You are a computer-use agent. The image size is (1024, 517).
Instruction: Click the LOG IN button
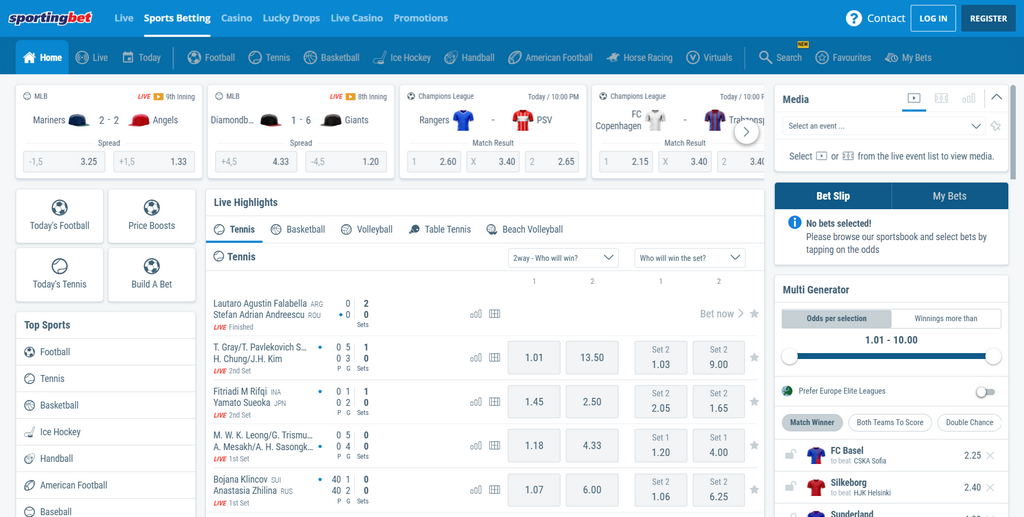tap(932, 18)
